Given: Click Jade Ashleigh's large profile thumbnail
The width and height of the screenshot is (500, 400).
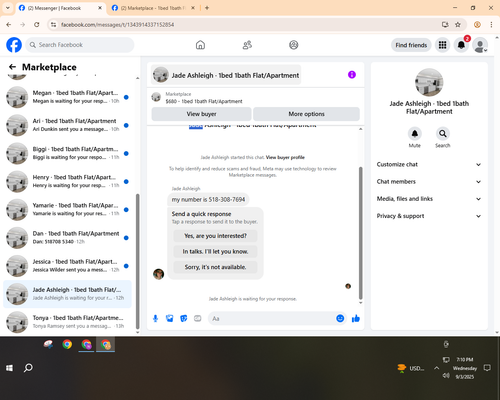Looking at the screenshot, I should [x=429, y=82].
